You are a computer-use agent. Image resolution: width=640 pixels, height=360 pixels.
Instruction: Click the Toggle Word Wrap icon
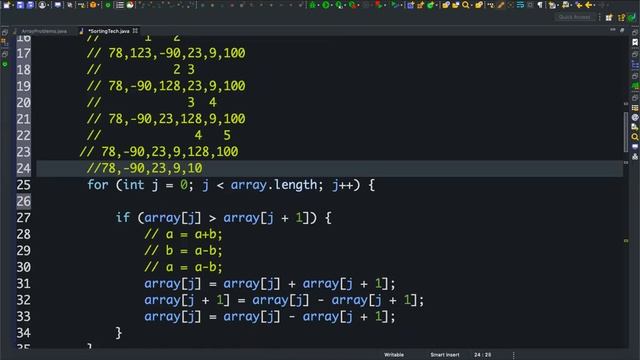520,5
